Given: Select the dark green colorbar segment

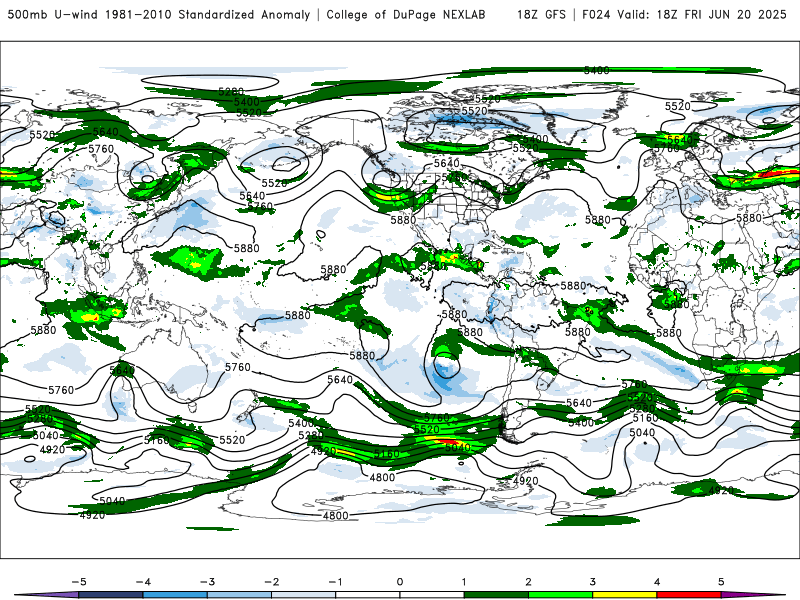Looking at the screenshot, I should pos(496,595).
